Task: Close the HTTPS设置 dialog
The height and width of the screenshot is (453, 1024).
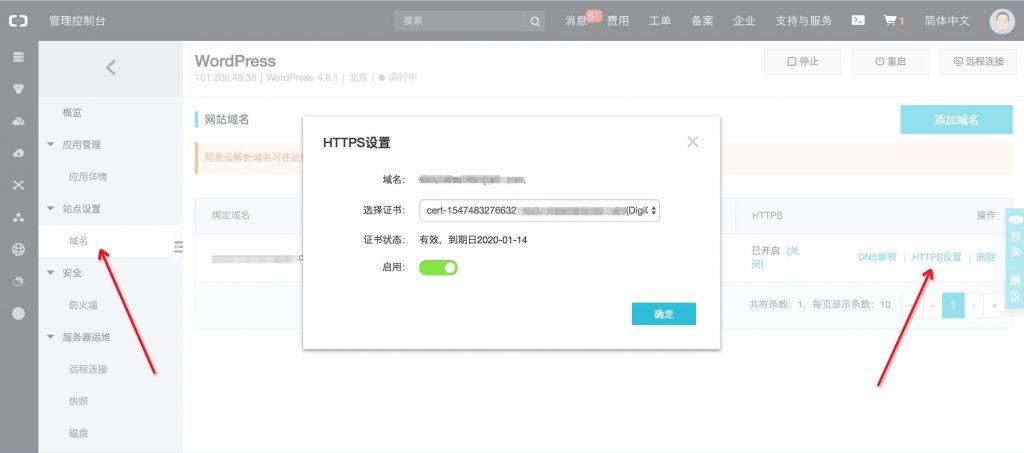Action: 693,142
